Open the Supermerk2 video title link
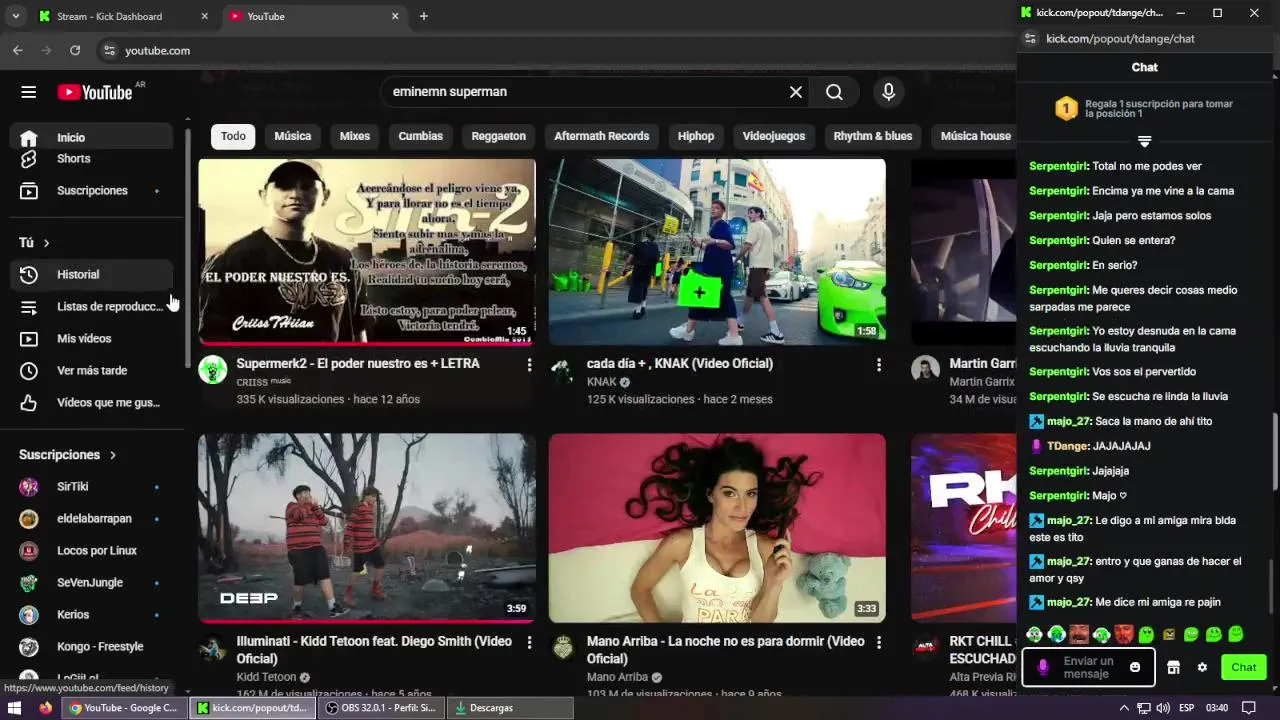 click(x=358, y=364)
